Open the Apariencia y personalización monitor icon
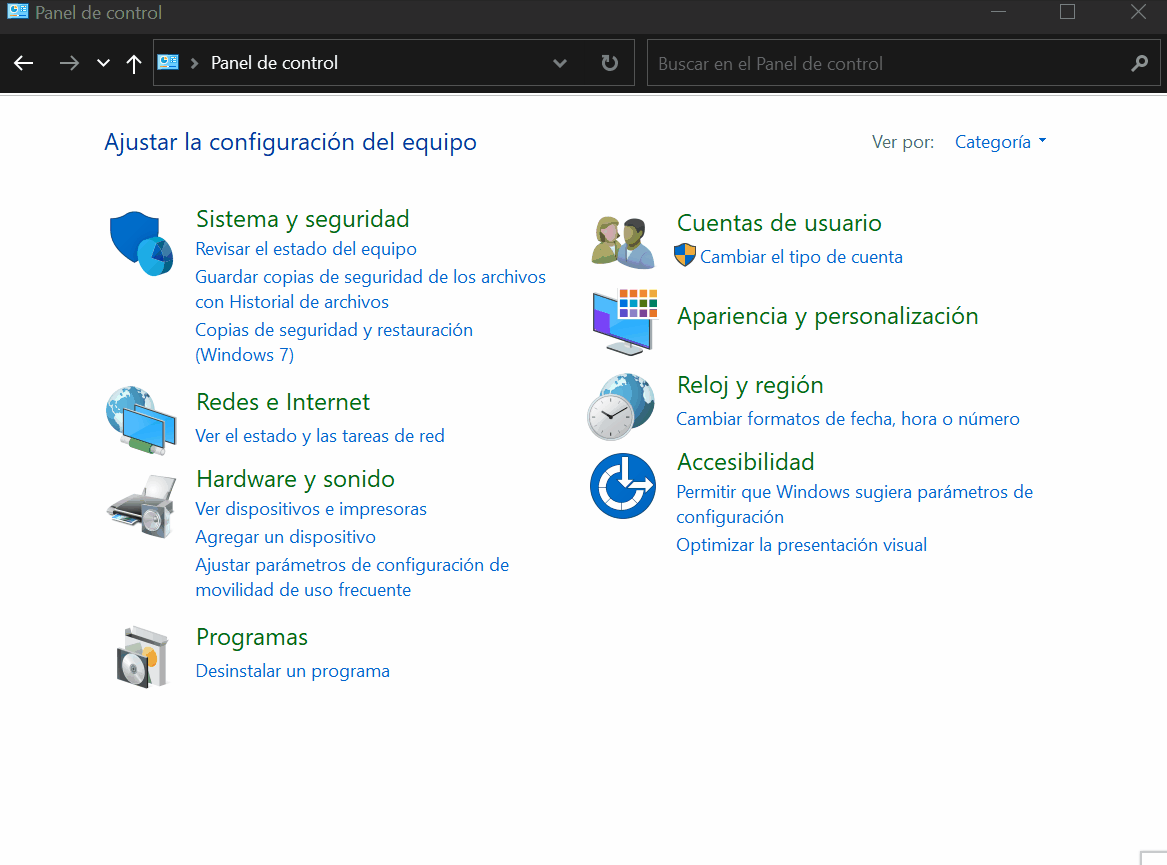 pos(625,322)
